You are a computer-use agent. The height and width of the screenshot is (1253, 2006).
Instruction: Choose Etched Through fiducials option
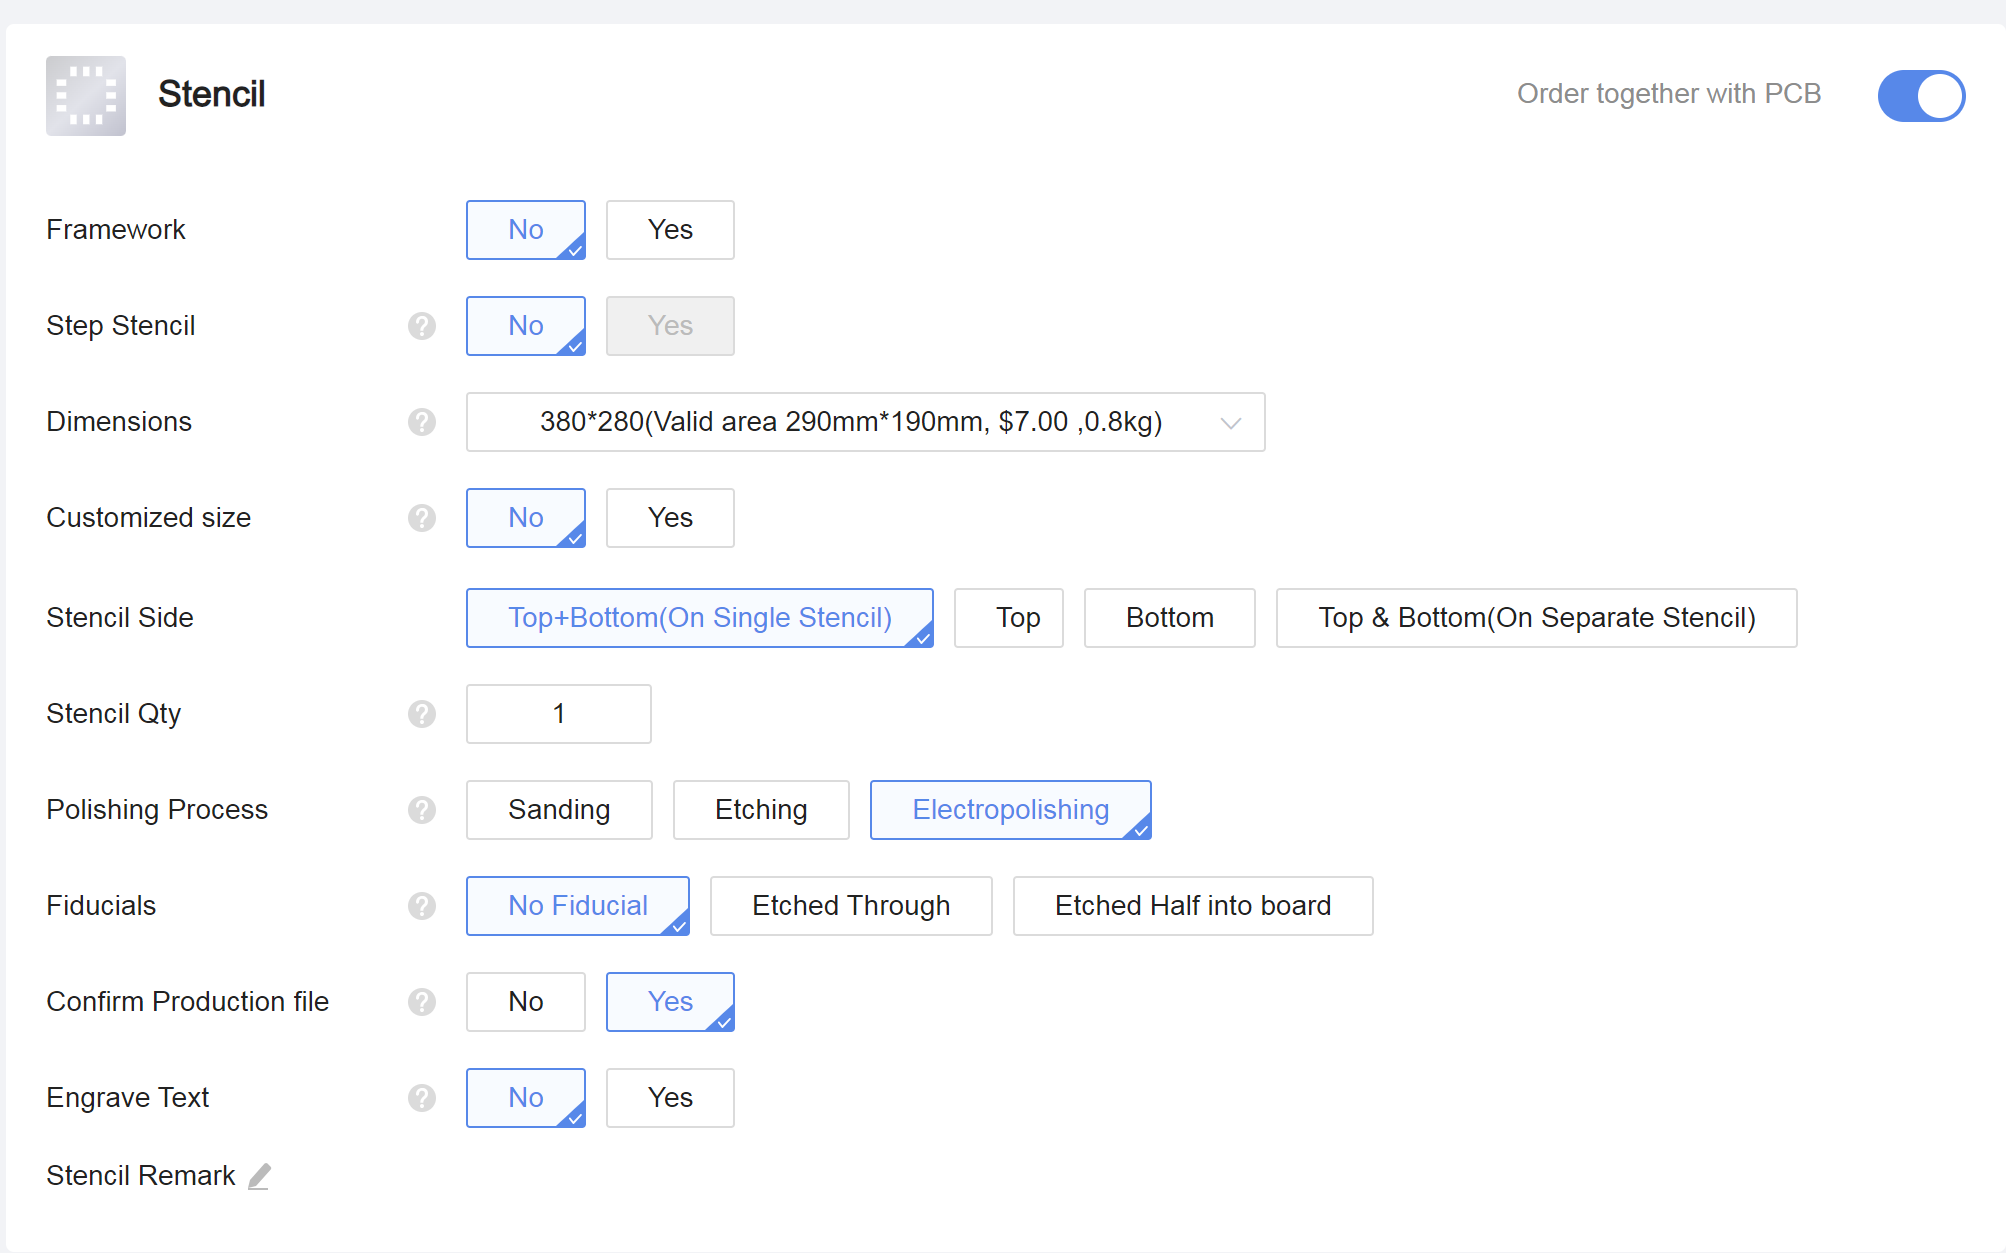click(851, 906)
